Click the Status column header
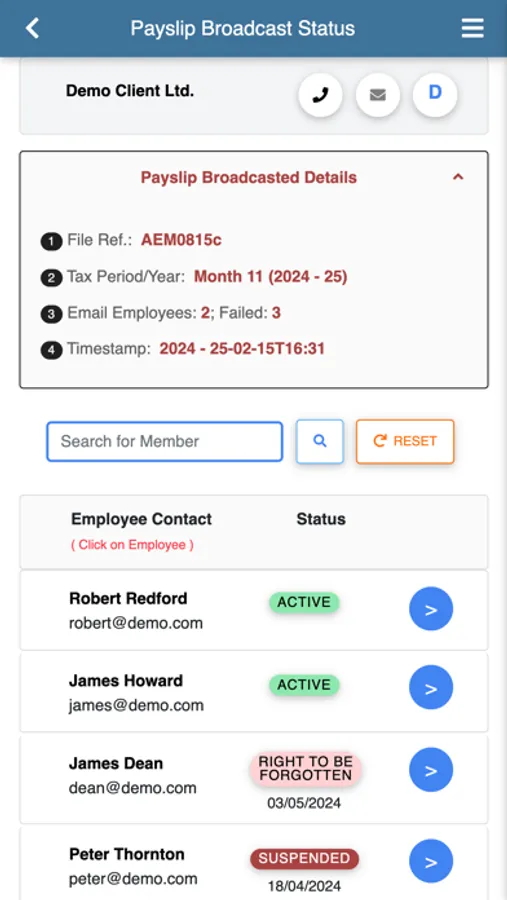507x900 pixels. click(321, 519)
